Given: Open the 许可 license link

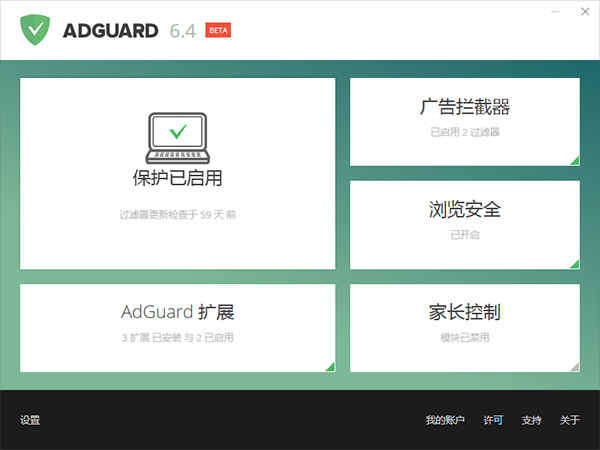Looking at the screenshot, I should coord(493,420).
